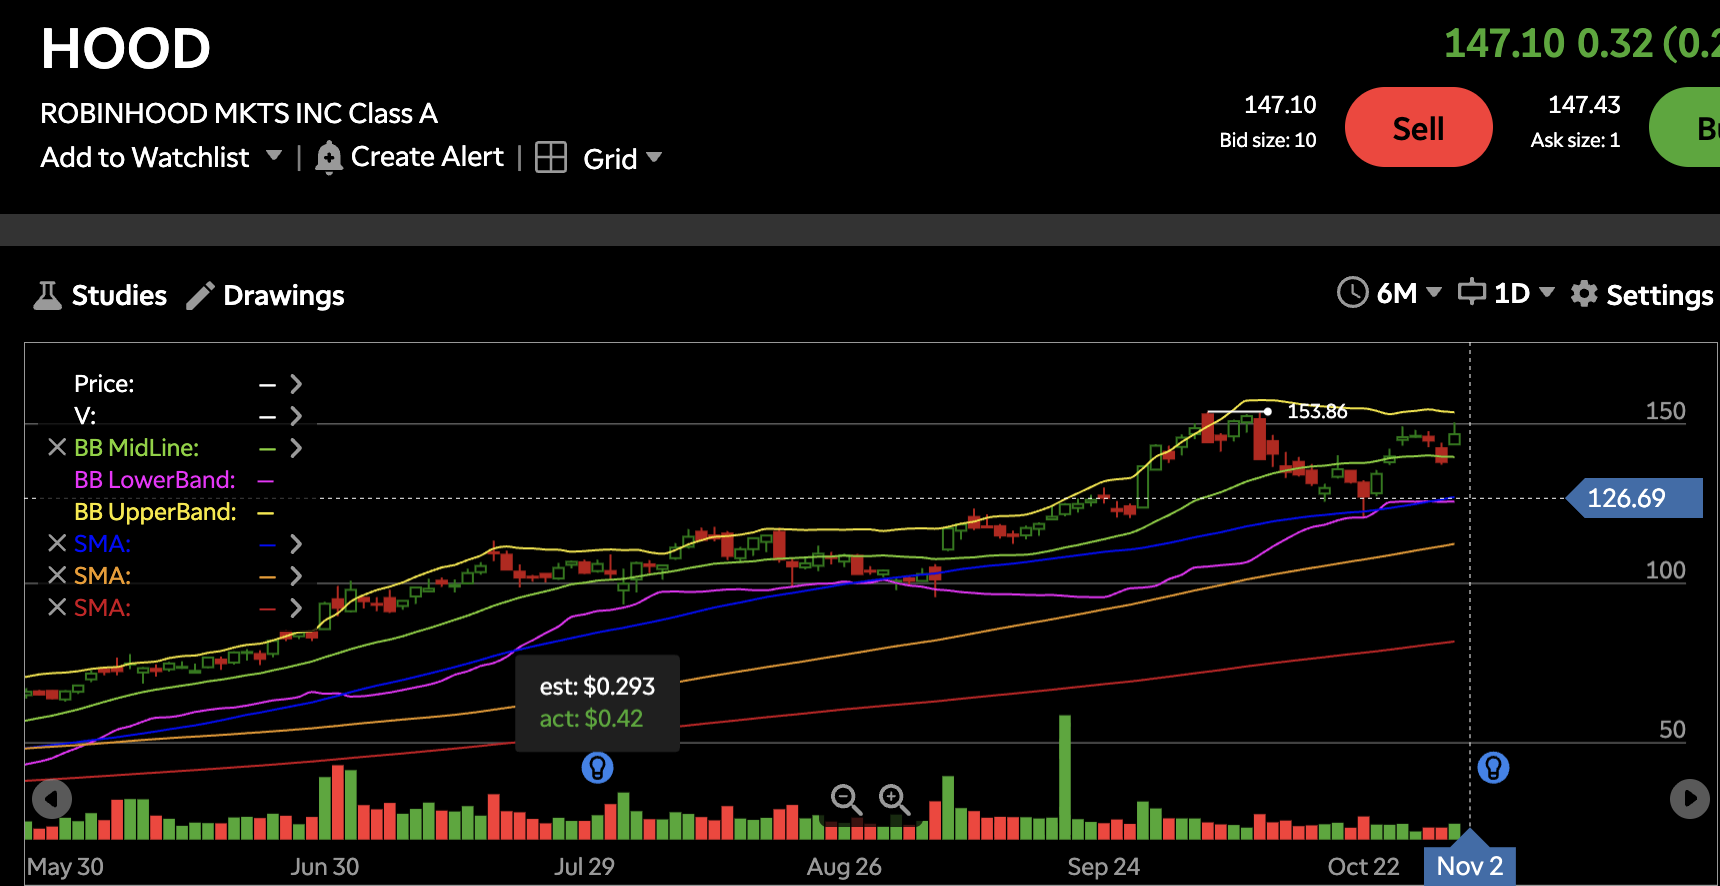Click the act: $0.42 earnings actual

(591, 719)
